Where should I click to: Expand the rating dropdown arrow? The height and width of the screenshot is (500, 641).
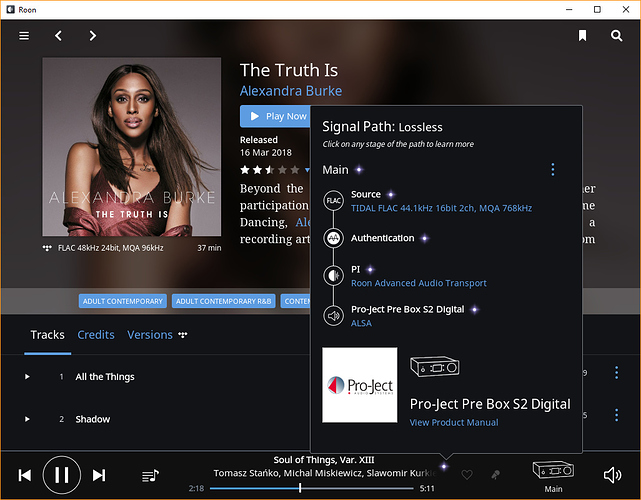(307, 170)
